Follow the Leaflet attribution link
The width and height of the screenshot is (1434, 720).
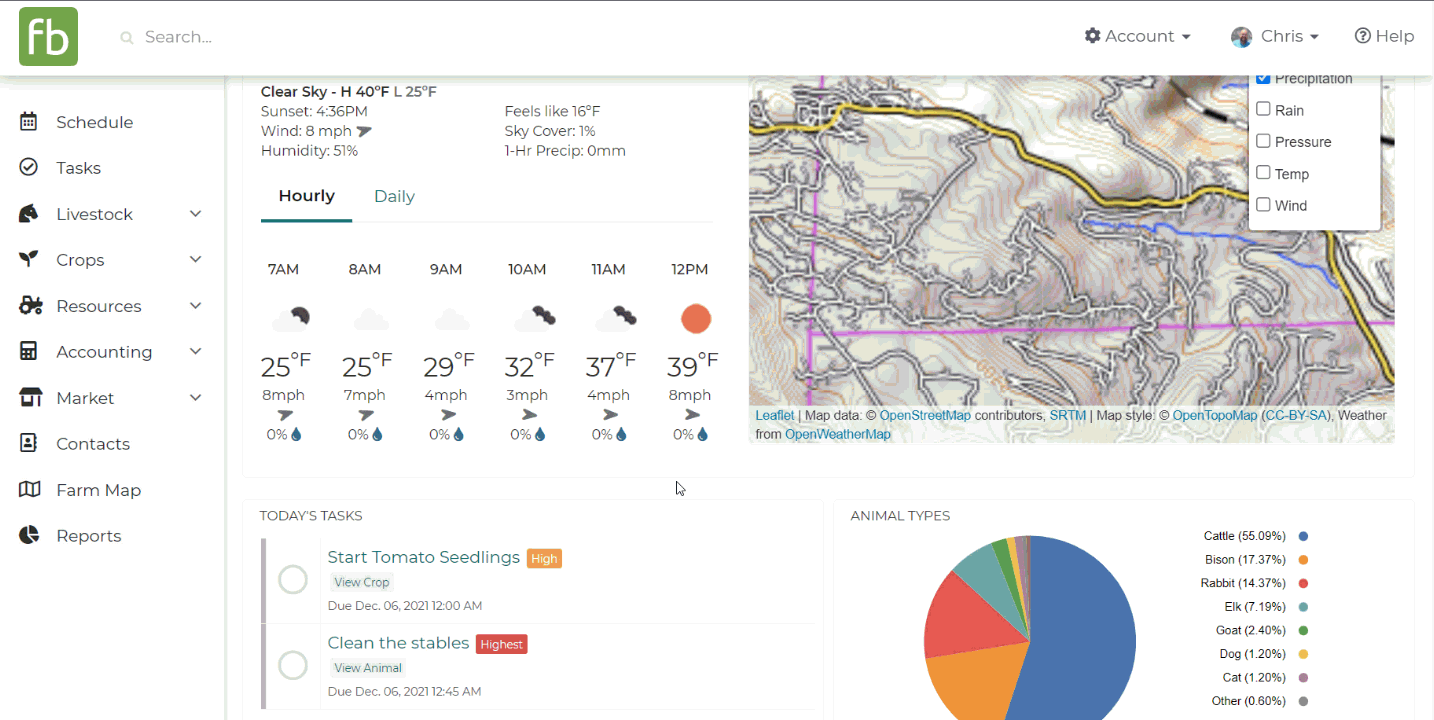click(x=775, y=415)
